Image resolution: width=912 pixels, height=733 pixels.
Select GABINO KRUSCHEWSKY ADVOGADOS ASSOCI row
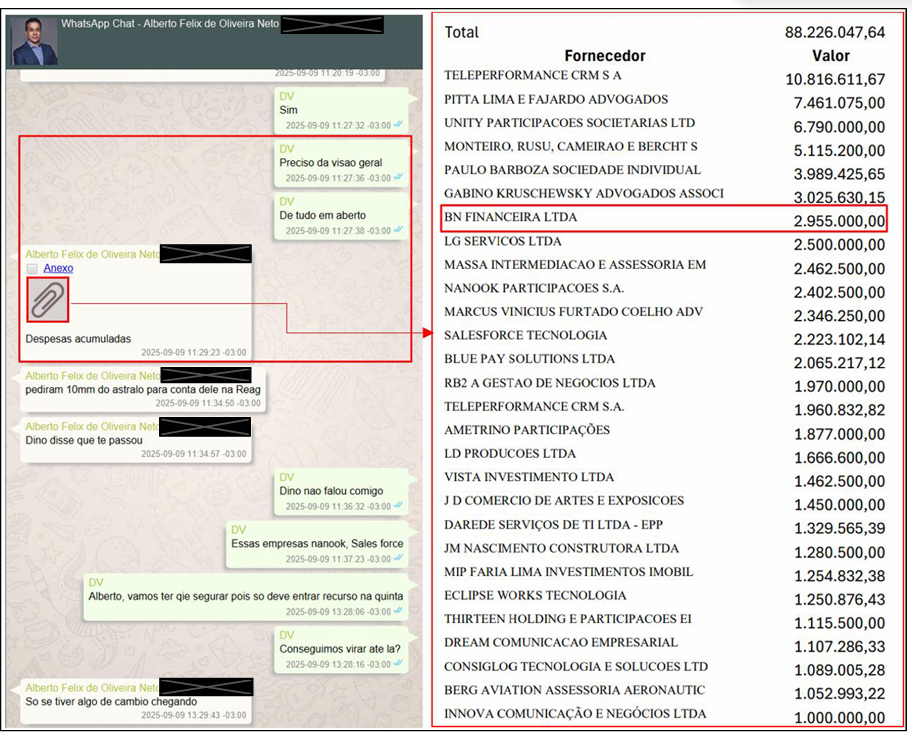pos(664,194)
